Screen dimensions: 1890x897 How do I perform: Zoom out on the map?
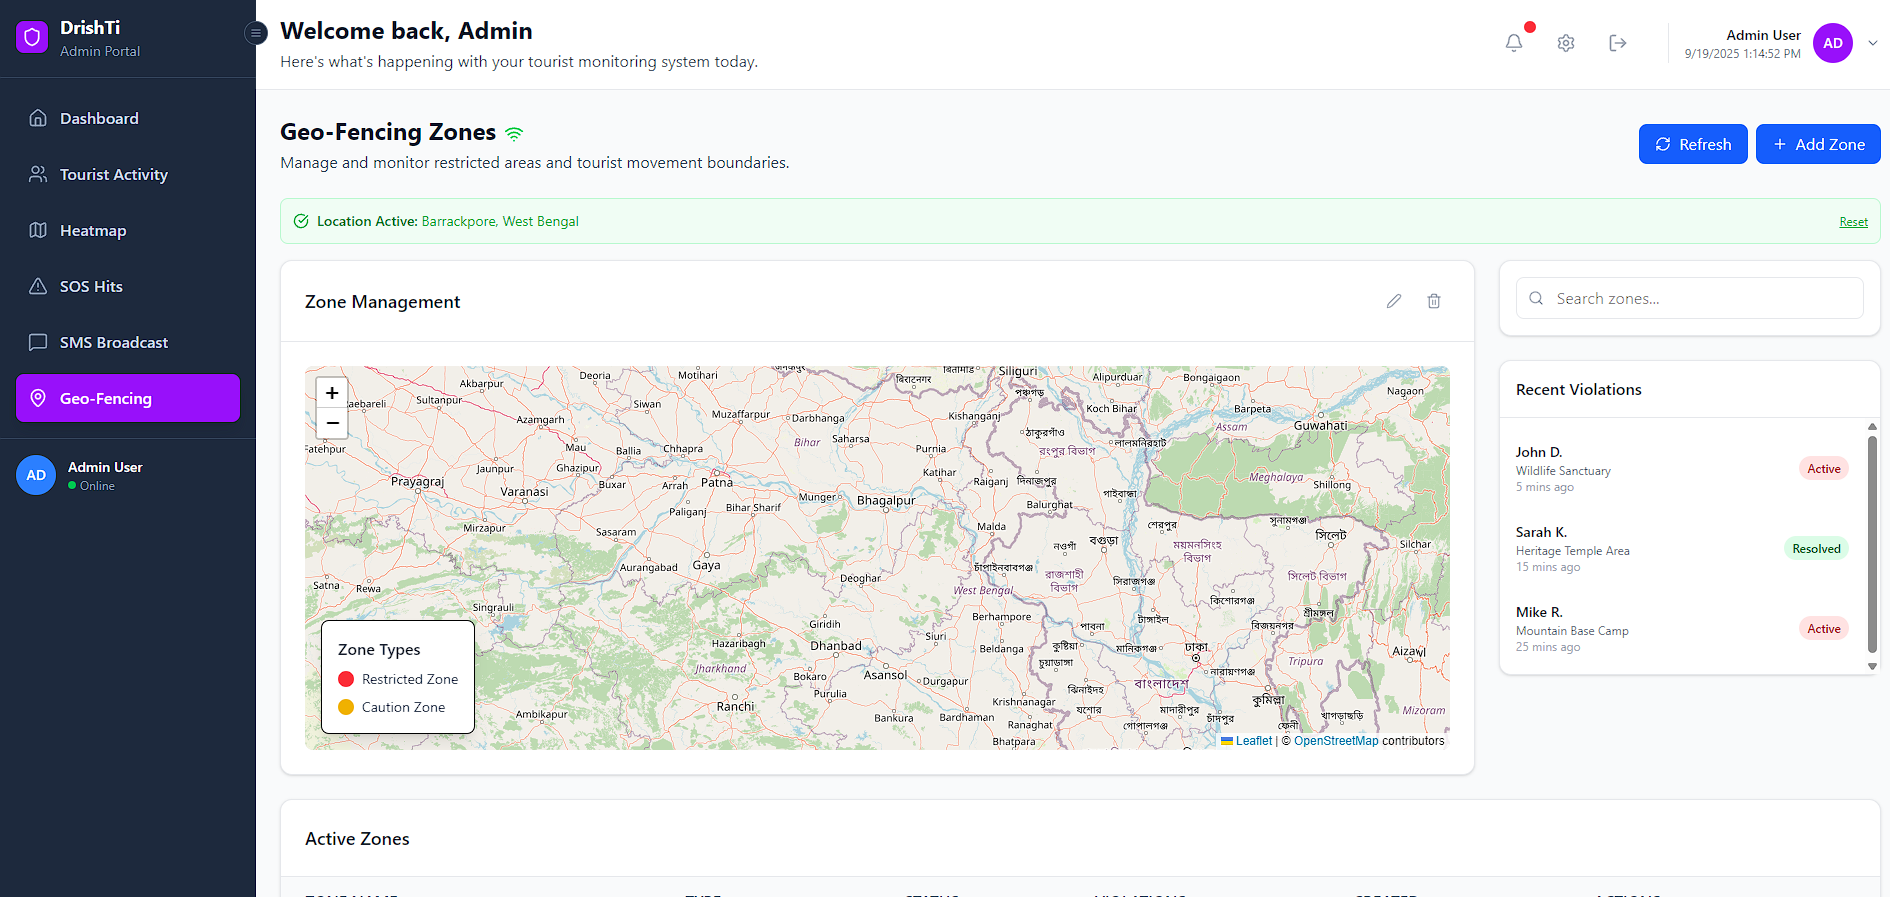[x=332, y=423]
